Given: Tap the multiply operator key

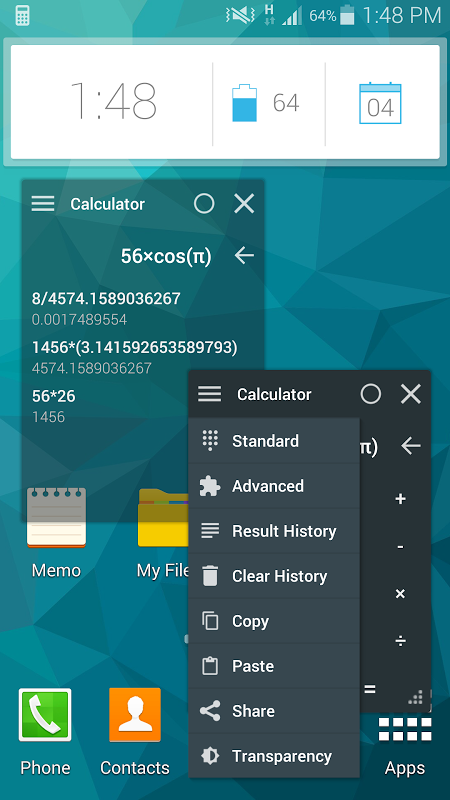Looking at the screenshot, I should 401,593.
